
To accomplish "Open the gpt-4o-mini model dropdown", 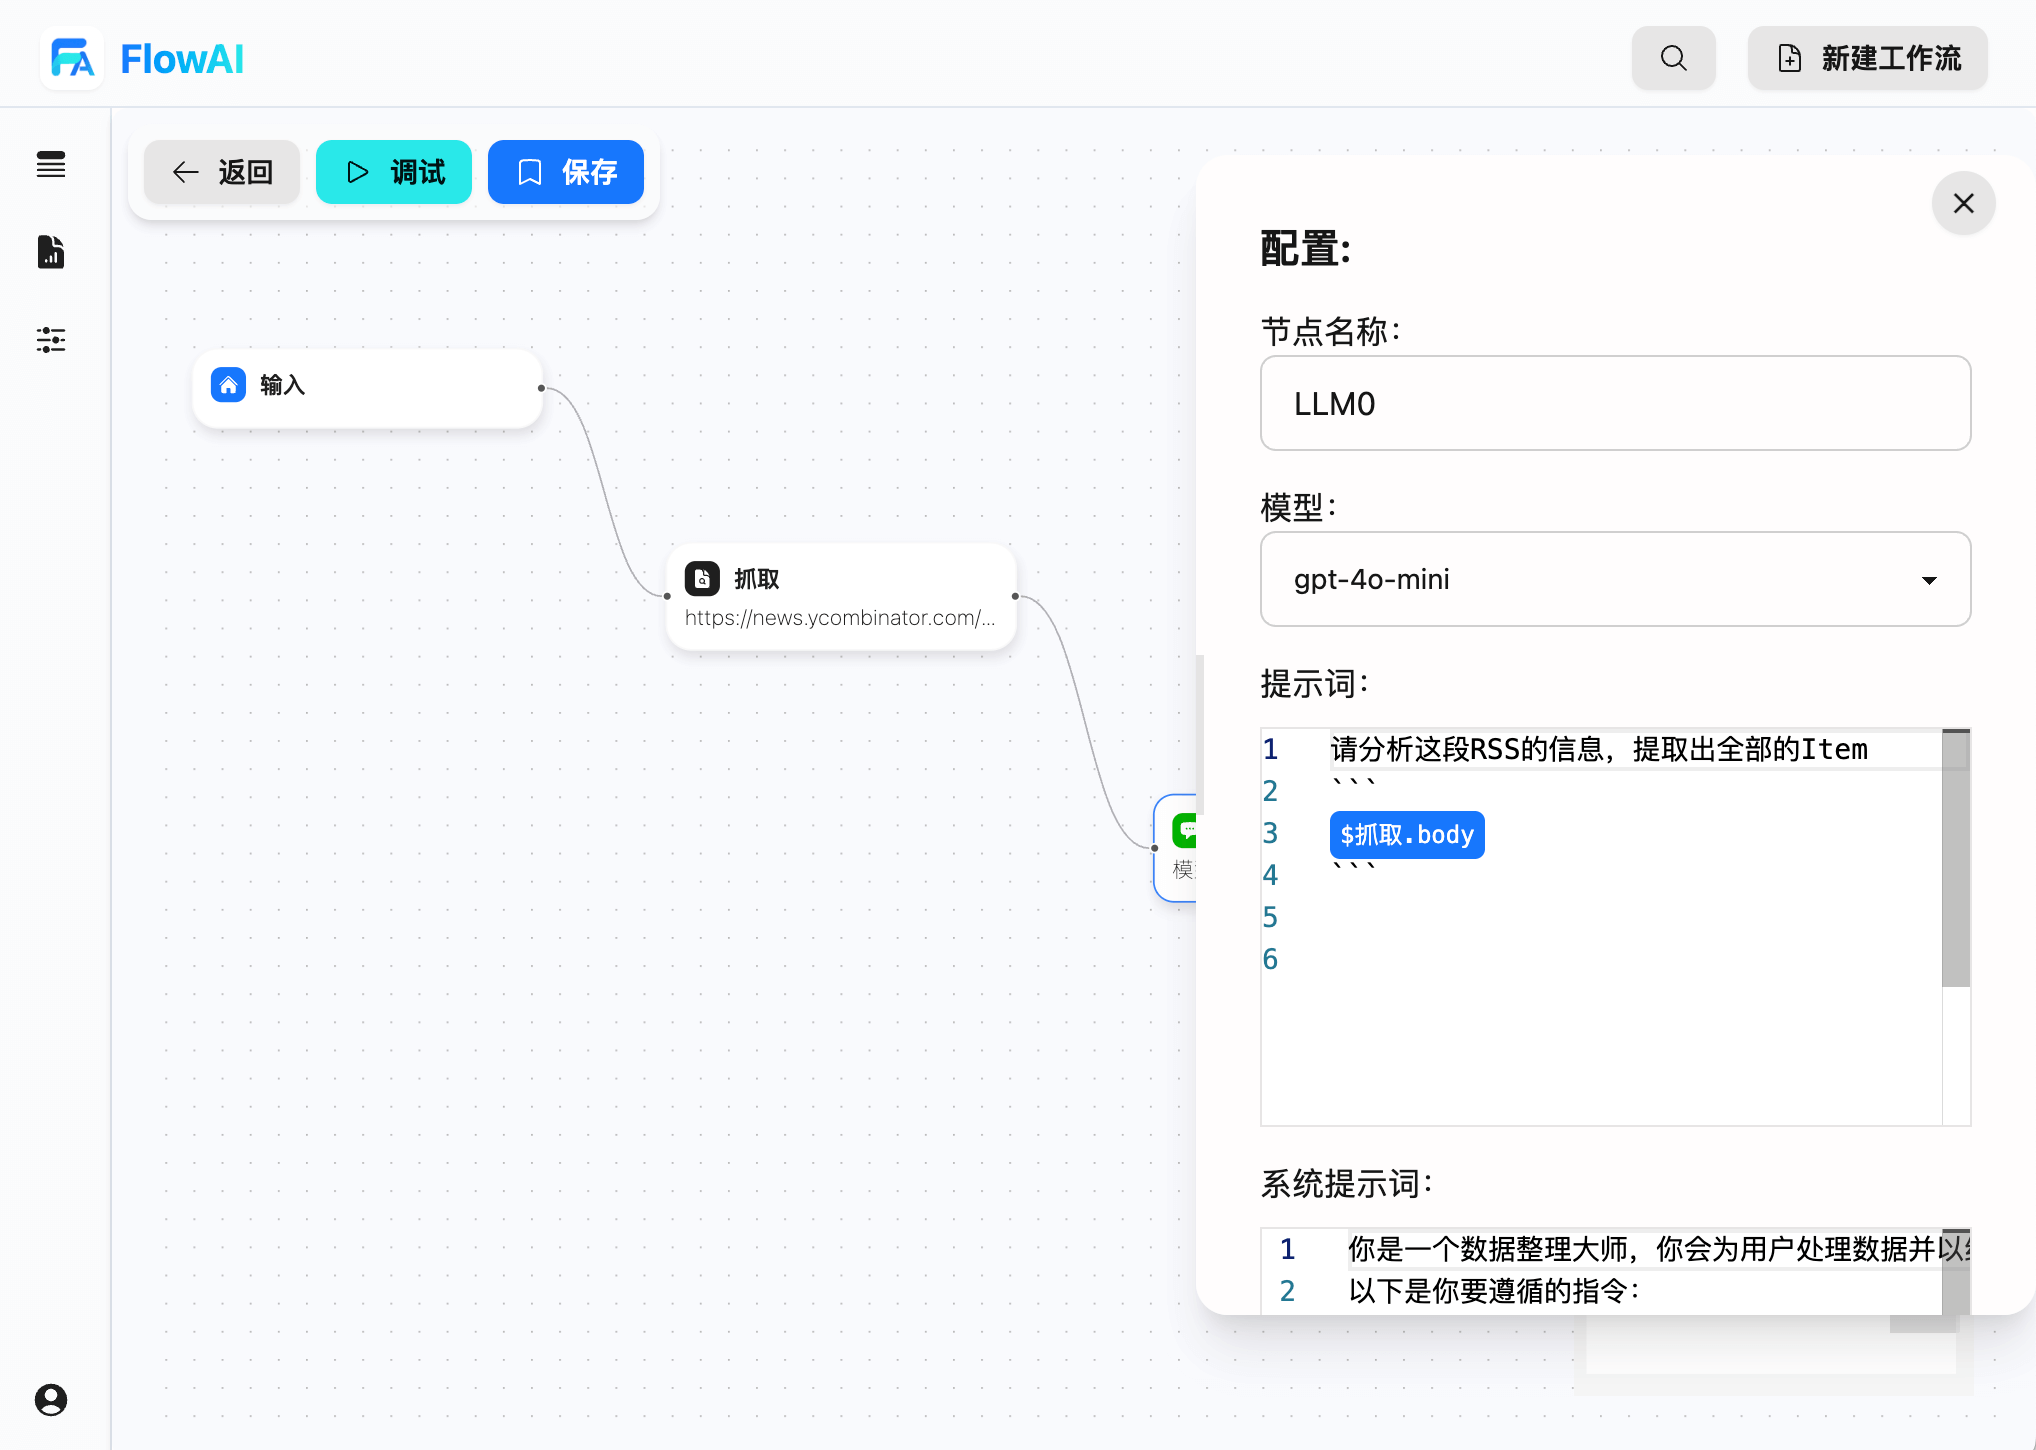I will pyautogui.click(x=1616, y=579).
